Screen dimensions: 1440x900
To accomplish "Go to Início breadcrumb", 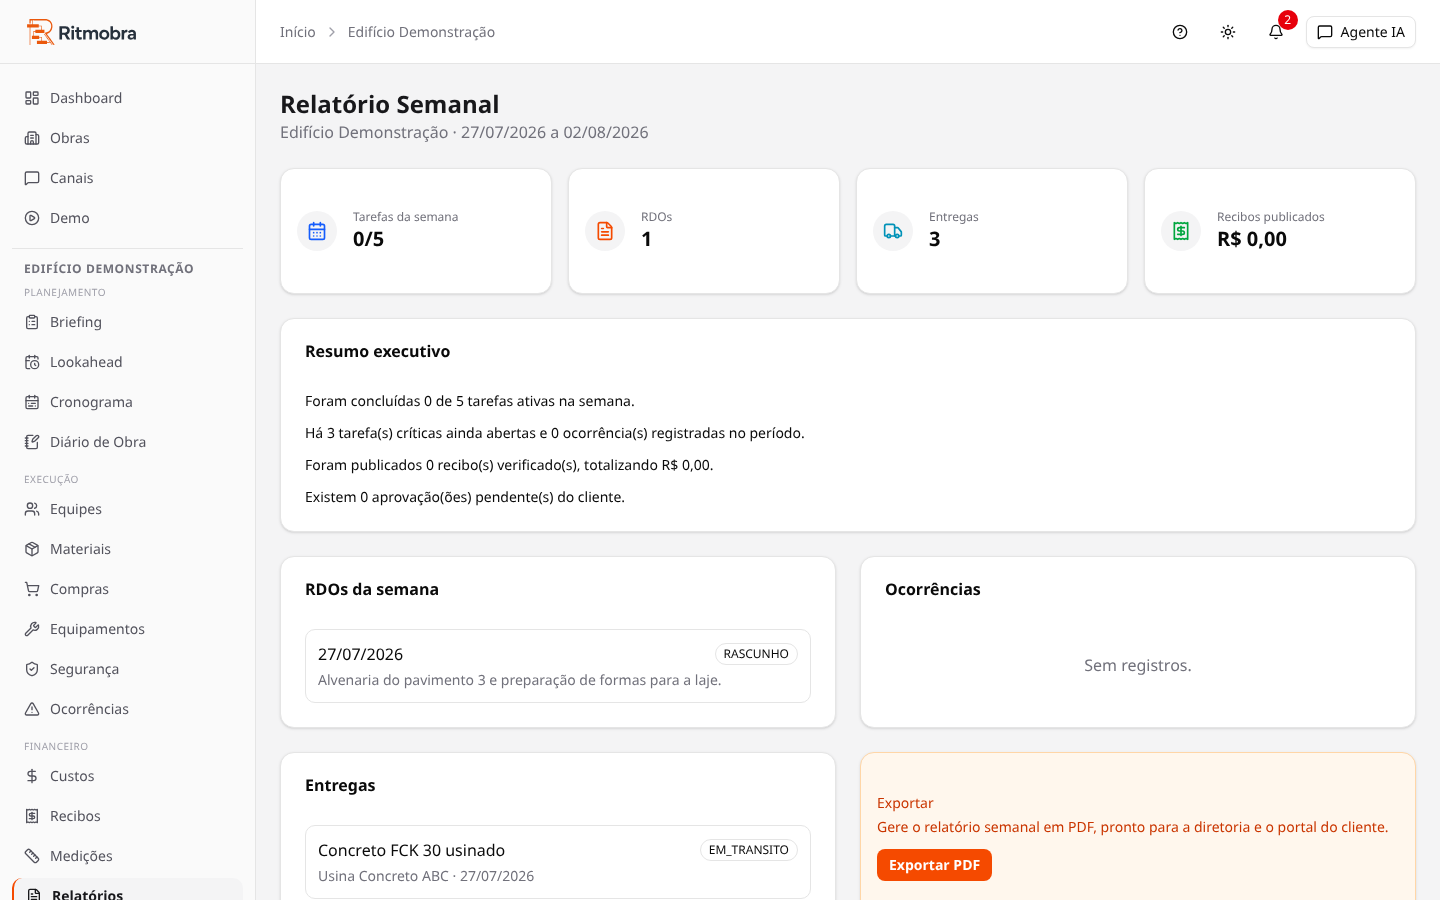I will 298,32.
